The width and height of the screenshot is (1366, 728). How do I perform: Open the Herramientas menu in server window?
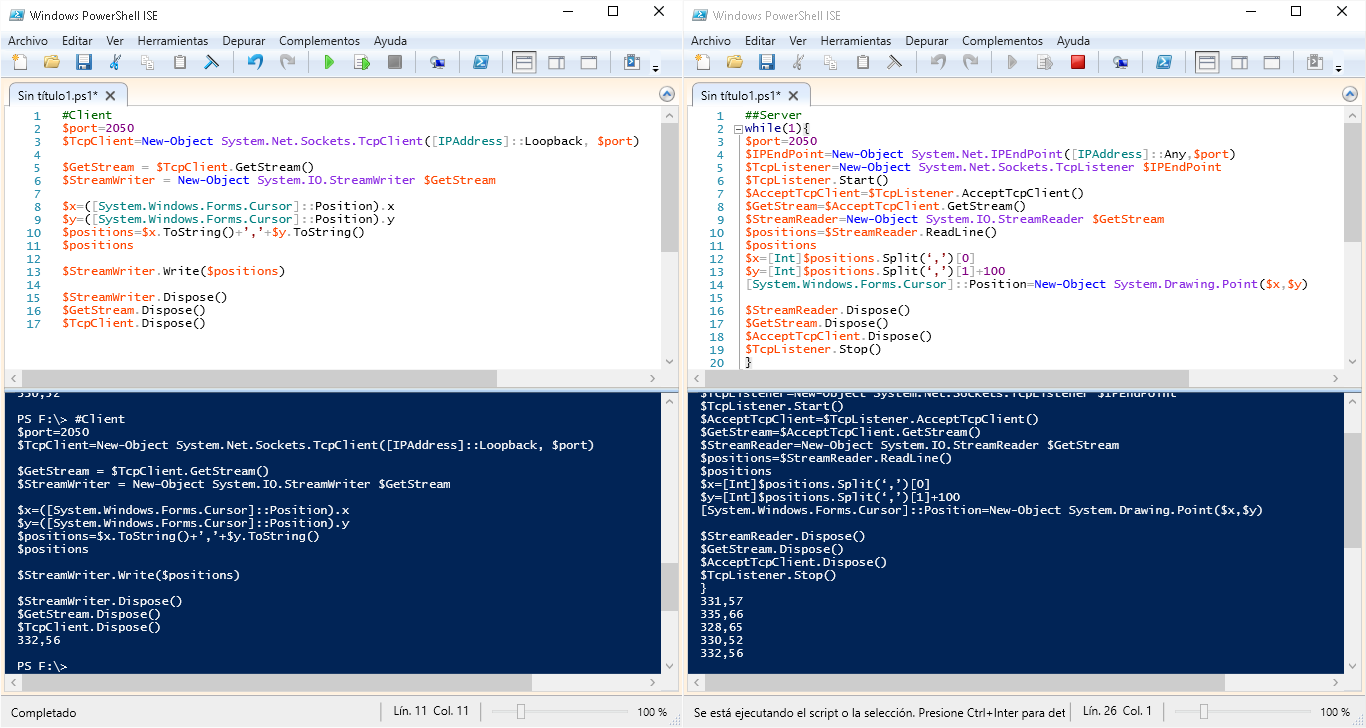click(855, 41)
